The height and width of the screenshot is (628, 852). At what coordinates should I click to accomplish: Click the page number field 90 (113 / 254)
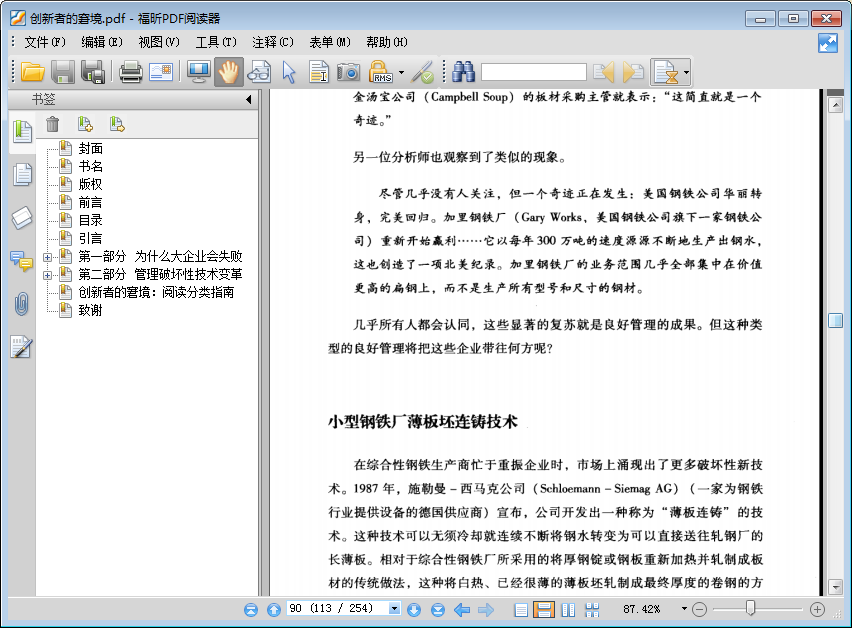tap(337, 608)
